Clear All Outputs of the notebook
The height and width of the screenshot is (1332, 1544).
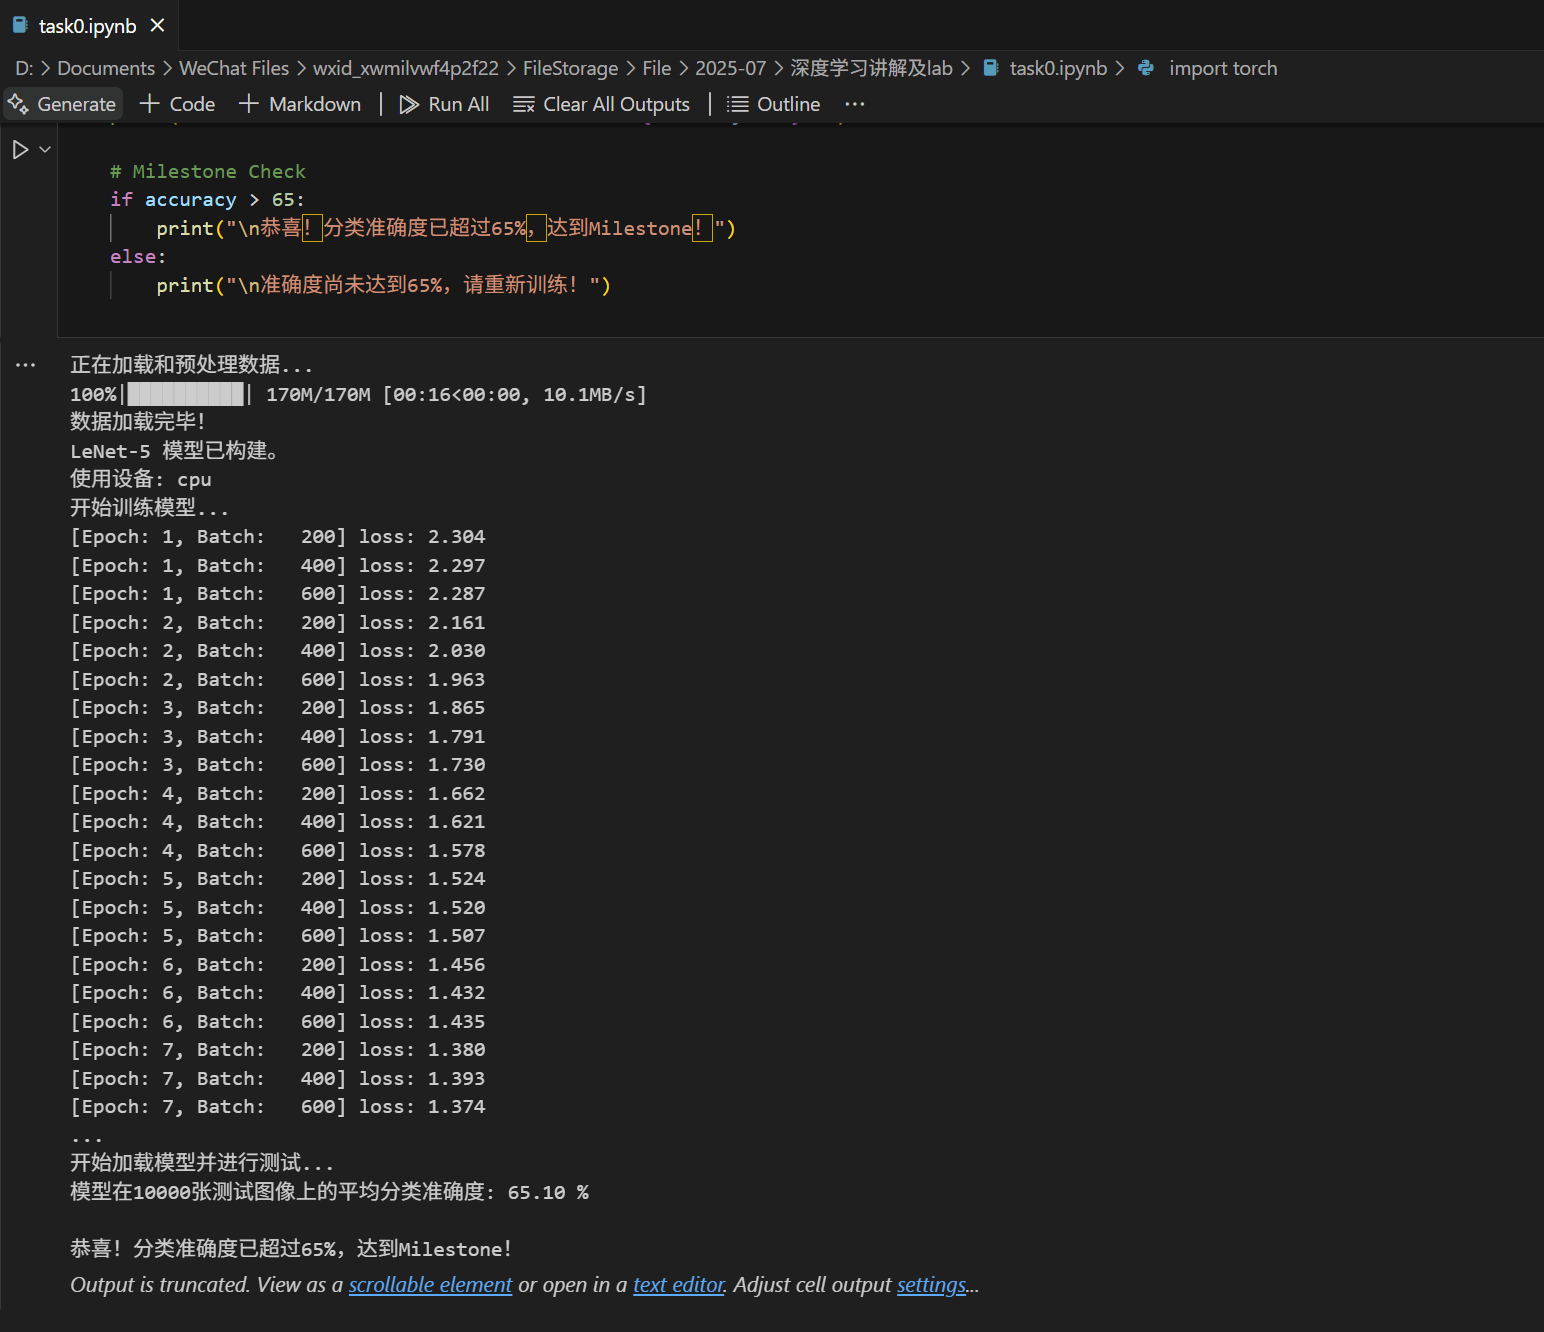pyautogui.click(x=600, y=104)
